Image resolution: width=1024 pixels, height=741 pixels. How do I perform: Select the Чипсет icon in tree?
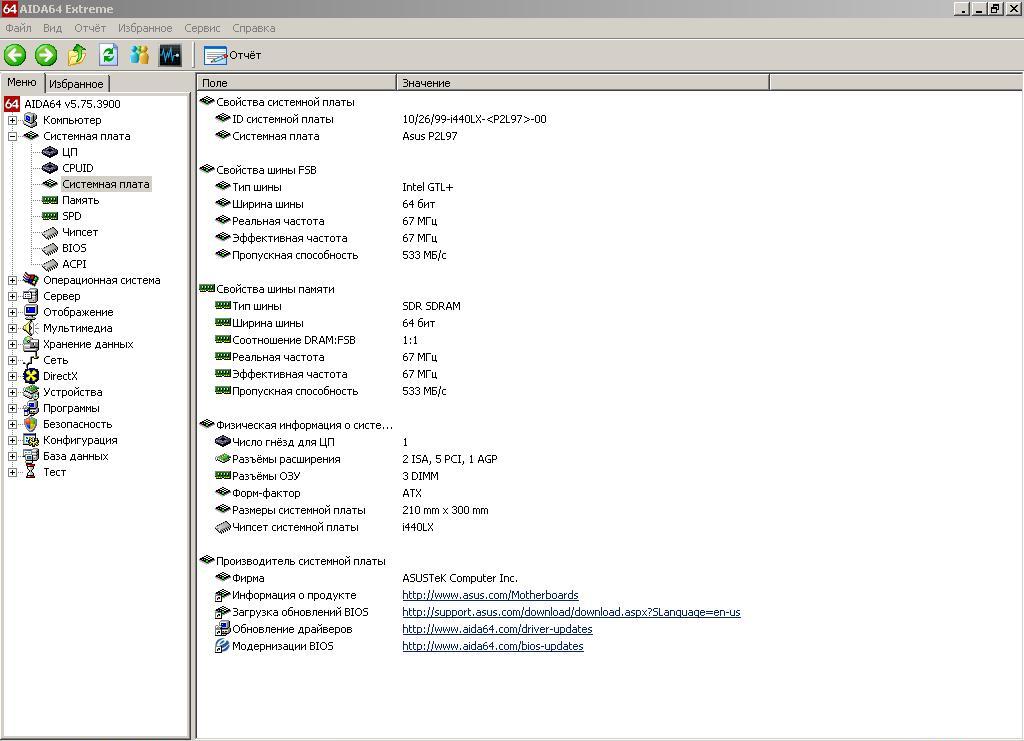point(50,232)
